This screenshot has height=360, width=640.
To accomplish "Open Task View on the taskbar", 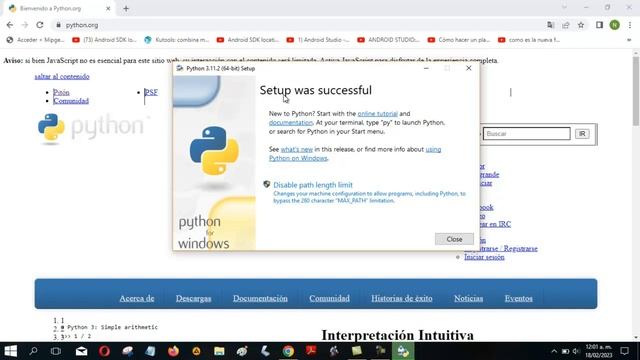I will [56, 351].
